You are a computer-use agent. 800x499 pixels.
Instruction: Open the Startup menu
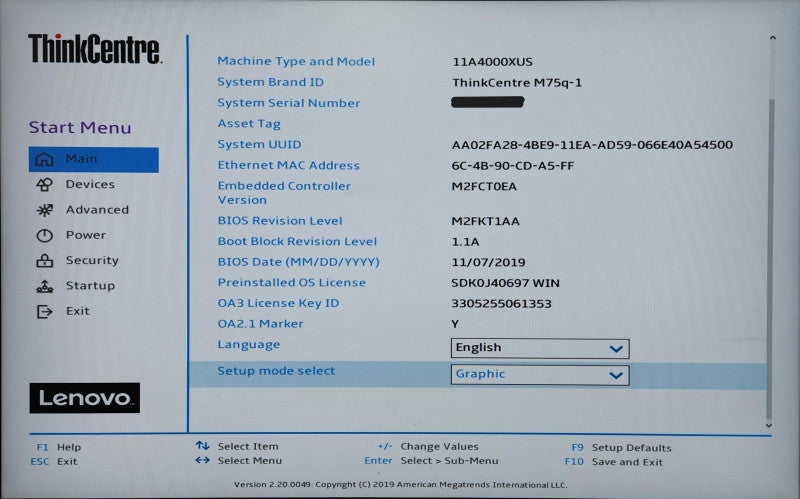coord(90,286)
